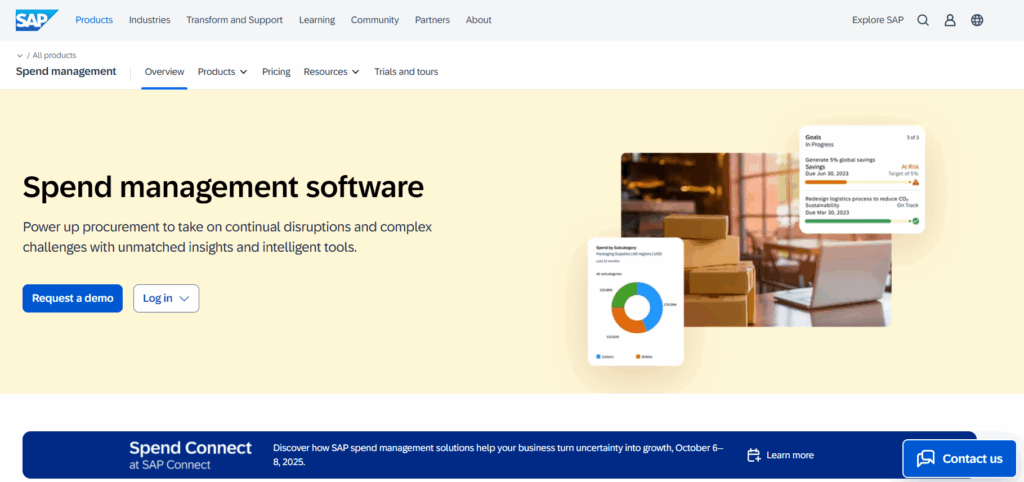Screen dimensions: 1024x482
Task: Click the Spend Connect banner heading
Action: (x=190, y=448)
